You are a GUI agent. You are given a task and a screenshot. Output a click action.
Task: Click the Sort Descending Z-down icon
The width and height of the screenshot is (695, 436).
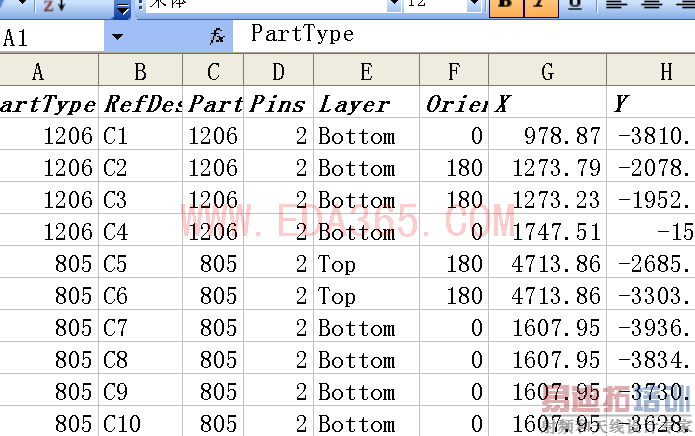(54, 5)
